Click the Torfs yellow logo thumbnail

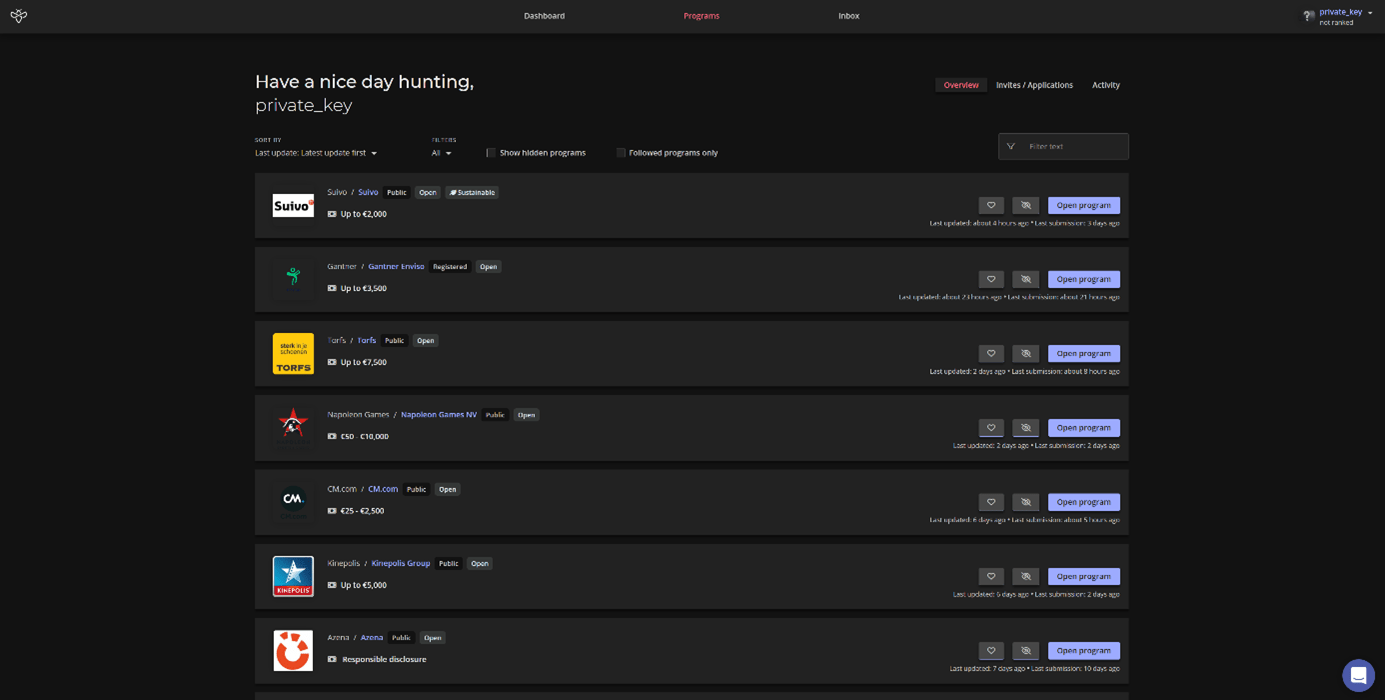pyautogui.click(x=293, y=354)
